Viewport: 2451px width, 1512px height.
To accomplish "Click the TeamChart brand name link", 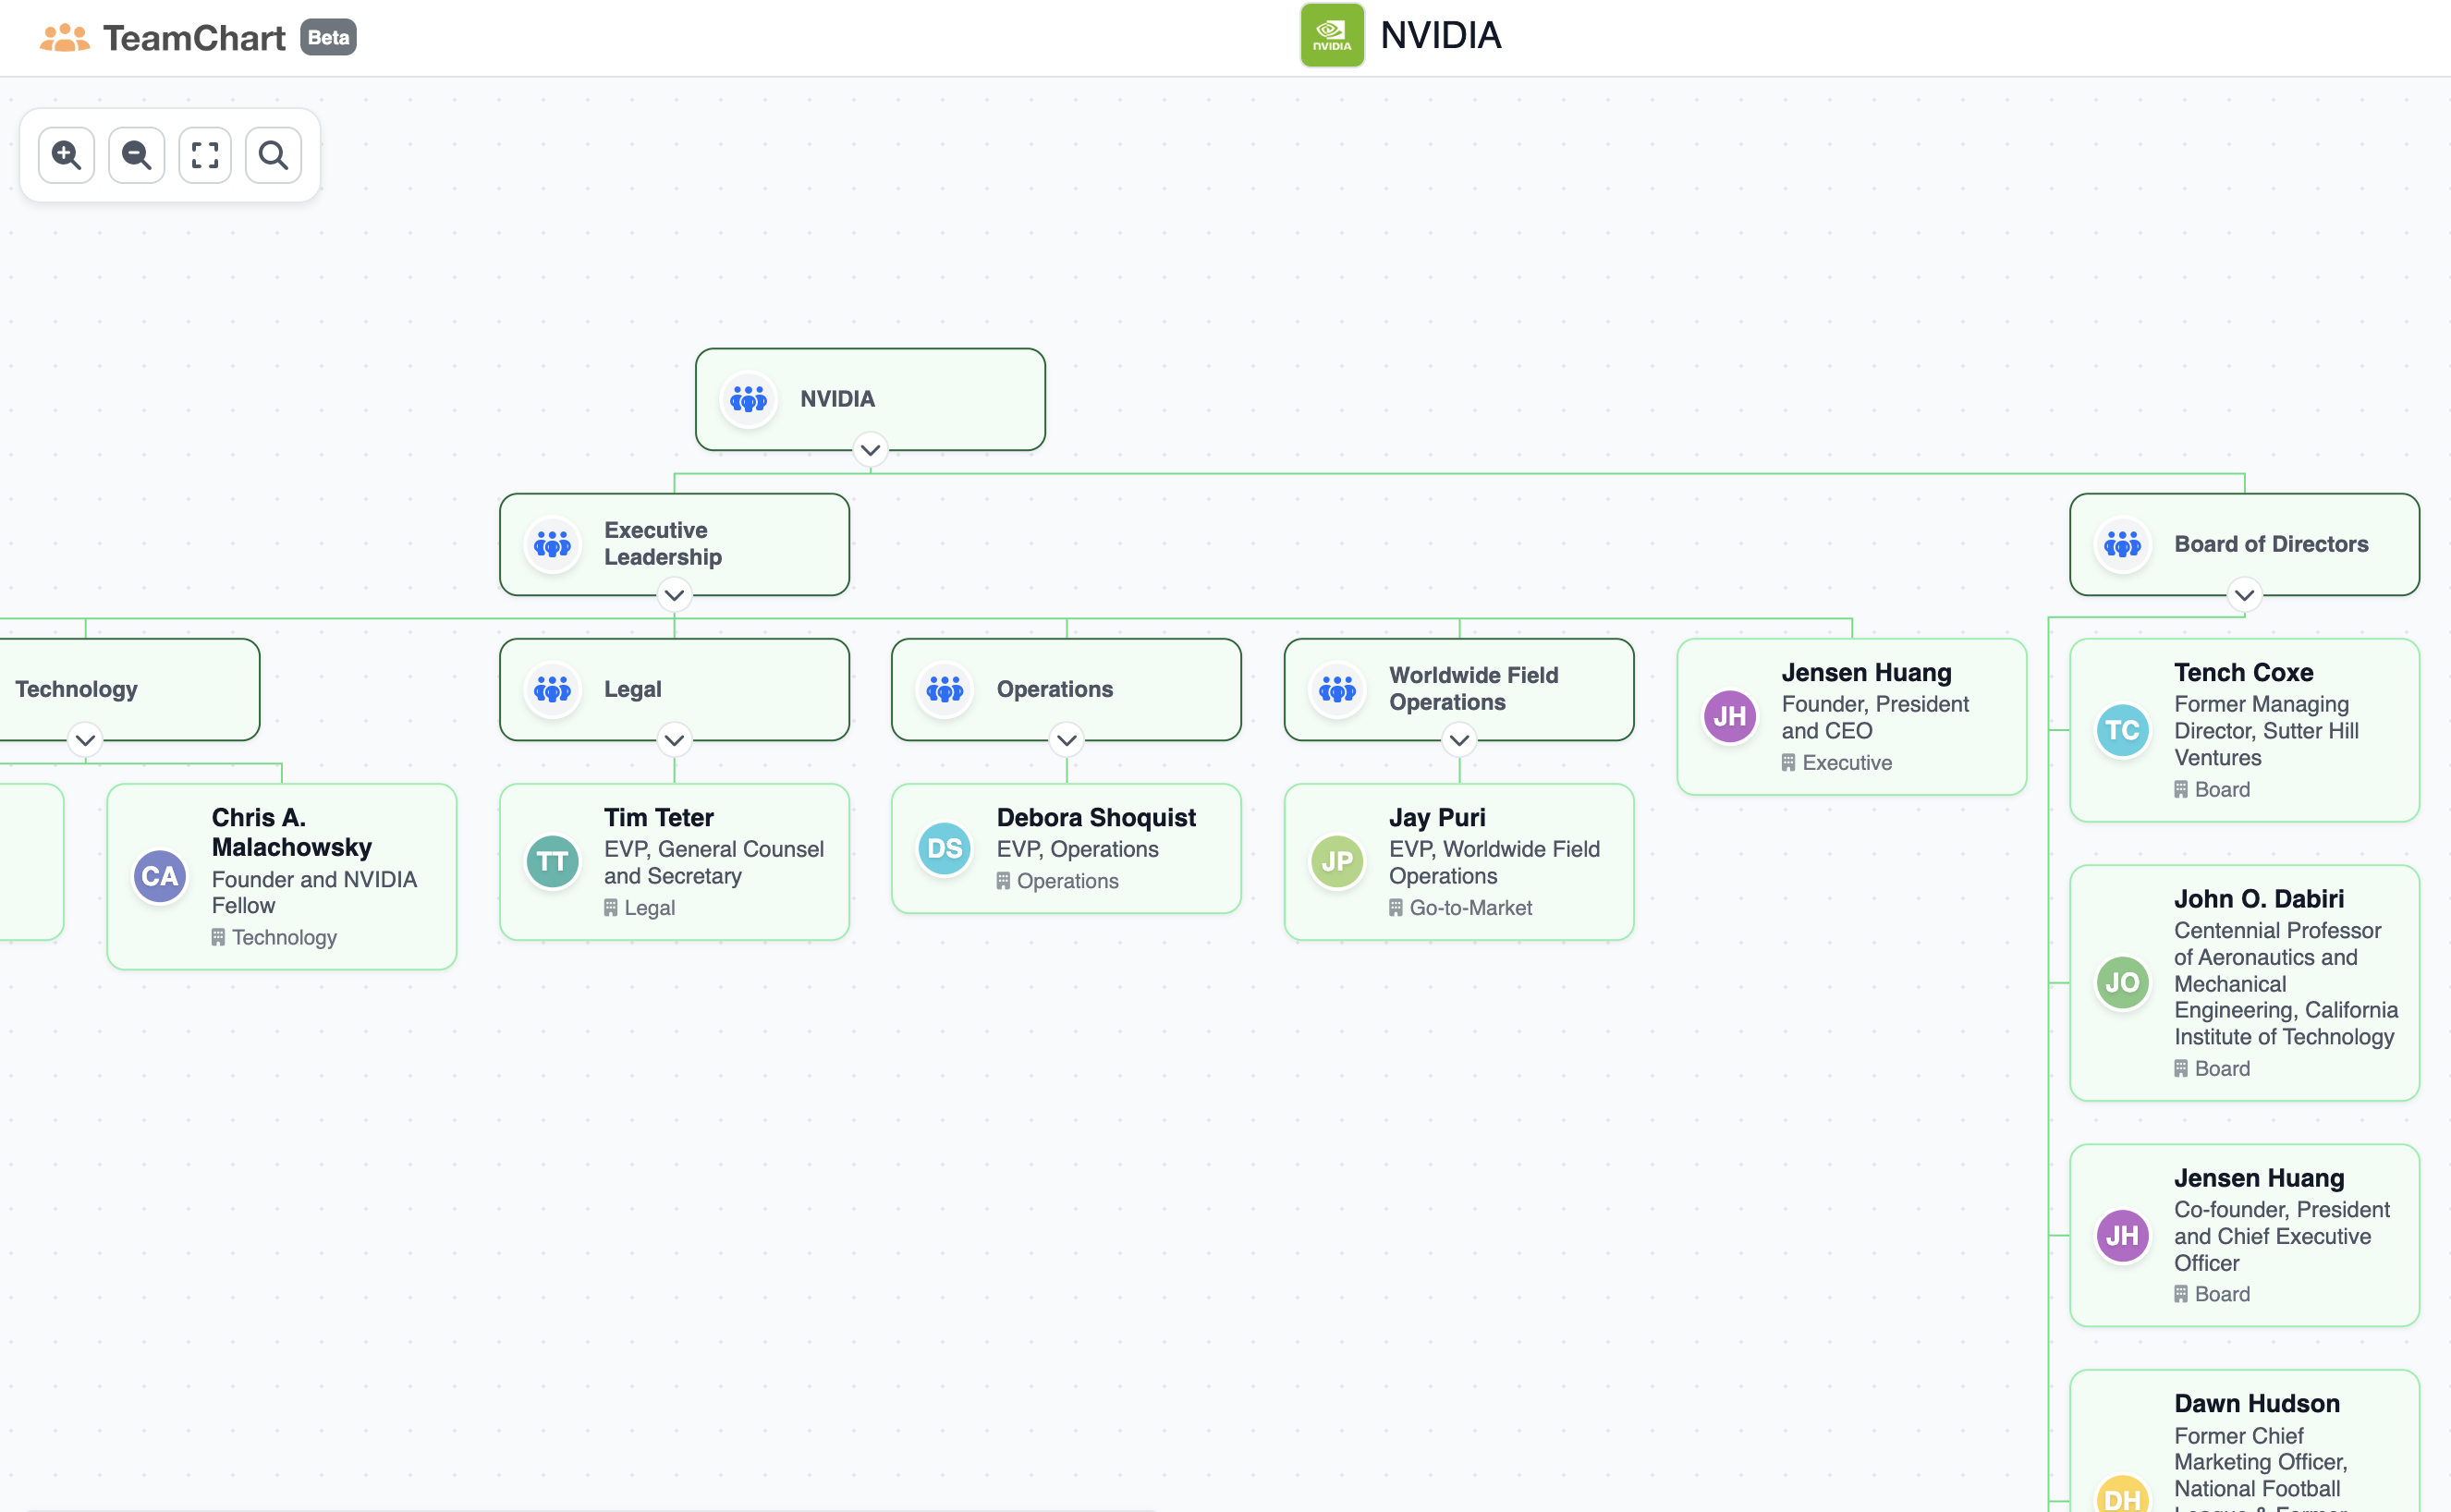I will 194,38.
